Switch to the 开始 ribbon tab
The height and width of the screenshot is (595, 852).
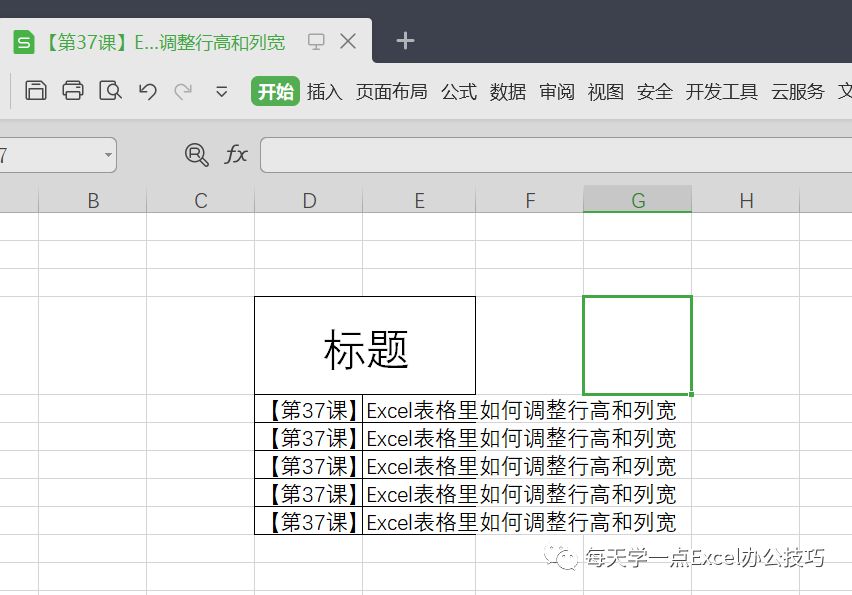click(x=275, y=91)
